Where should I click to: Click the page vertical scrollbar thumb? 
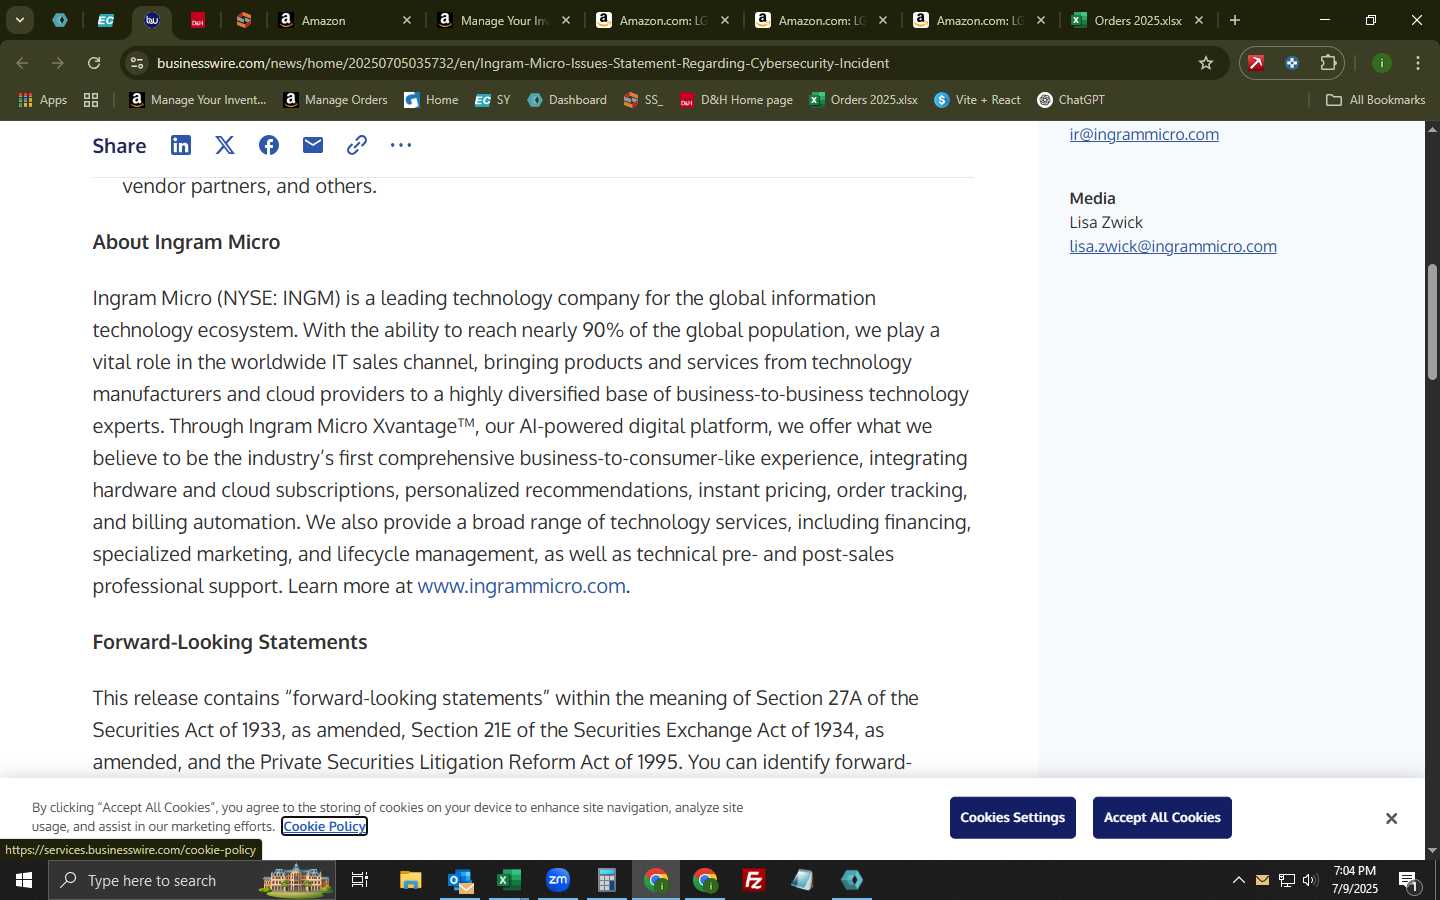tap(1432, 322)
